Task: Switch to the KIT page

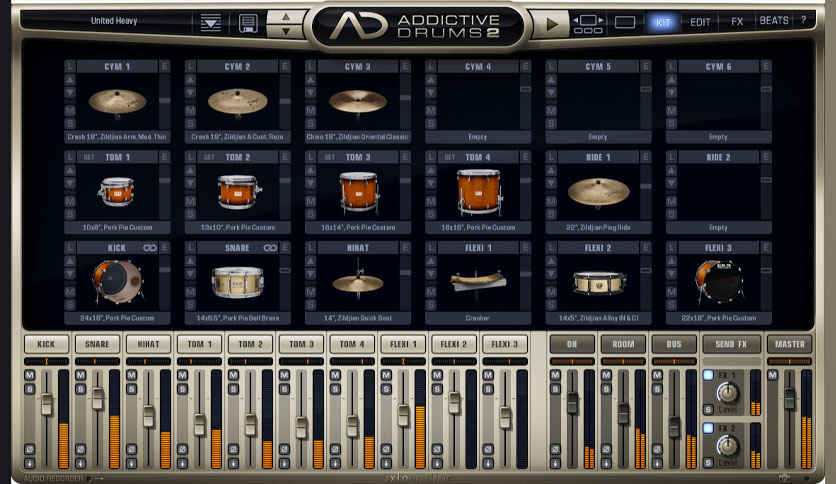Action: point(663,22)
